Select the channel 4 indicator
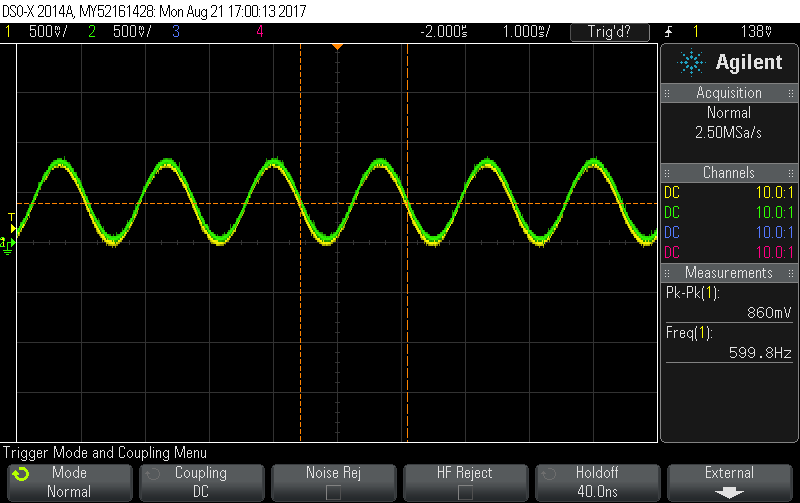This screenshot has height=503, width=800. coord(260,32)
